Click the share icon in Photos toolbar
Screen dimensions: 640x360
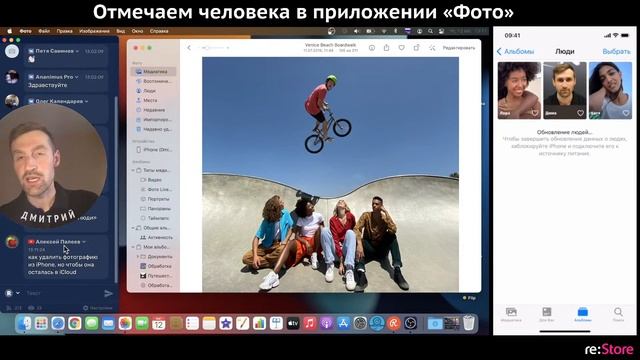386,47
